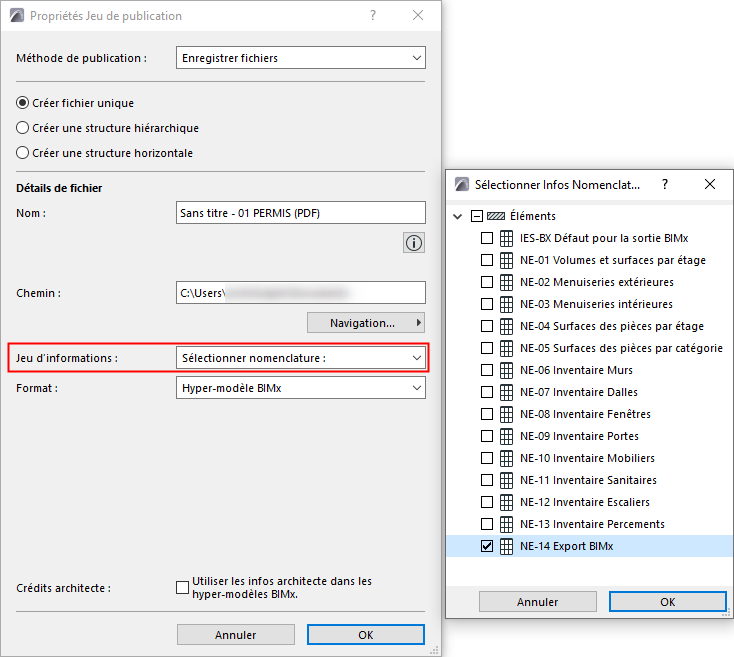Collapse the Éléments tree chevron
The height and width of the screenshot is (657, 734).
[458, 216]
